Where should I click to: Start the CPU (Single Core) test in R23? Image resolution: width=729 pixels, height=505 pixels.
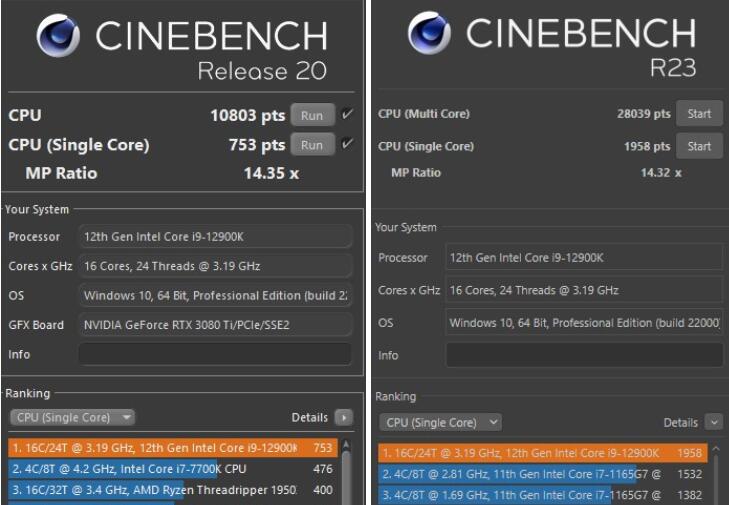tap(699, 146)
